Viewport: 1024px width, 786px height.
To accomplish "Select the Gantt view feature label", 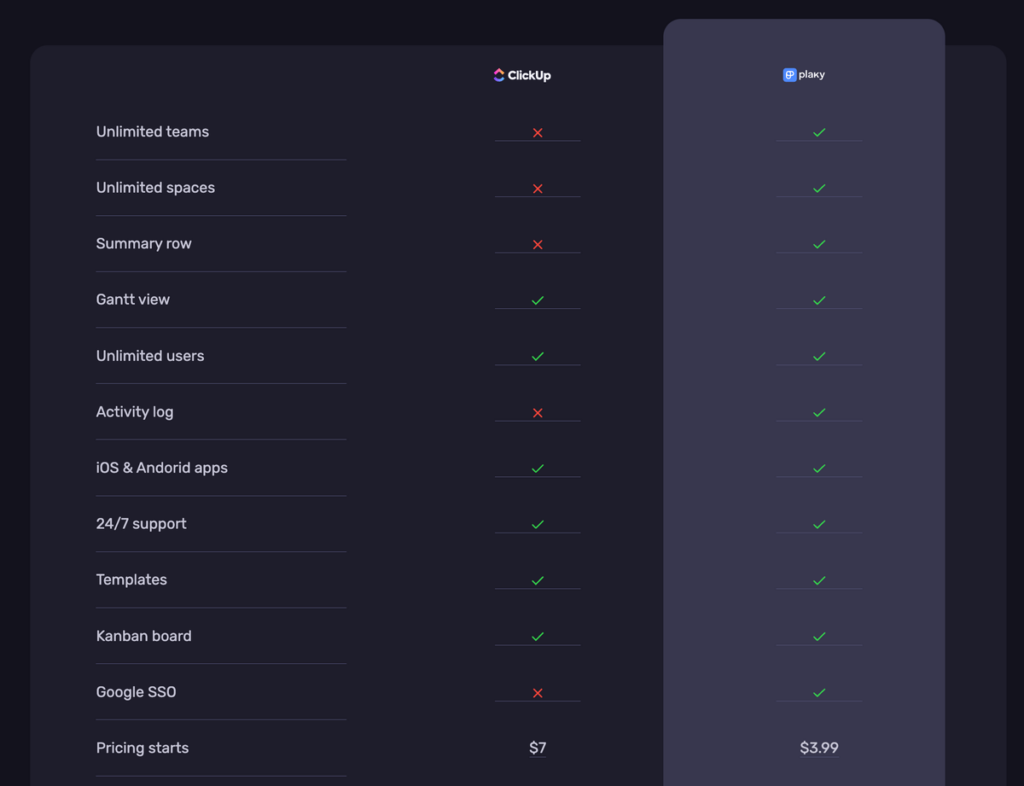I will [x=133, y=300].
